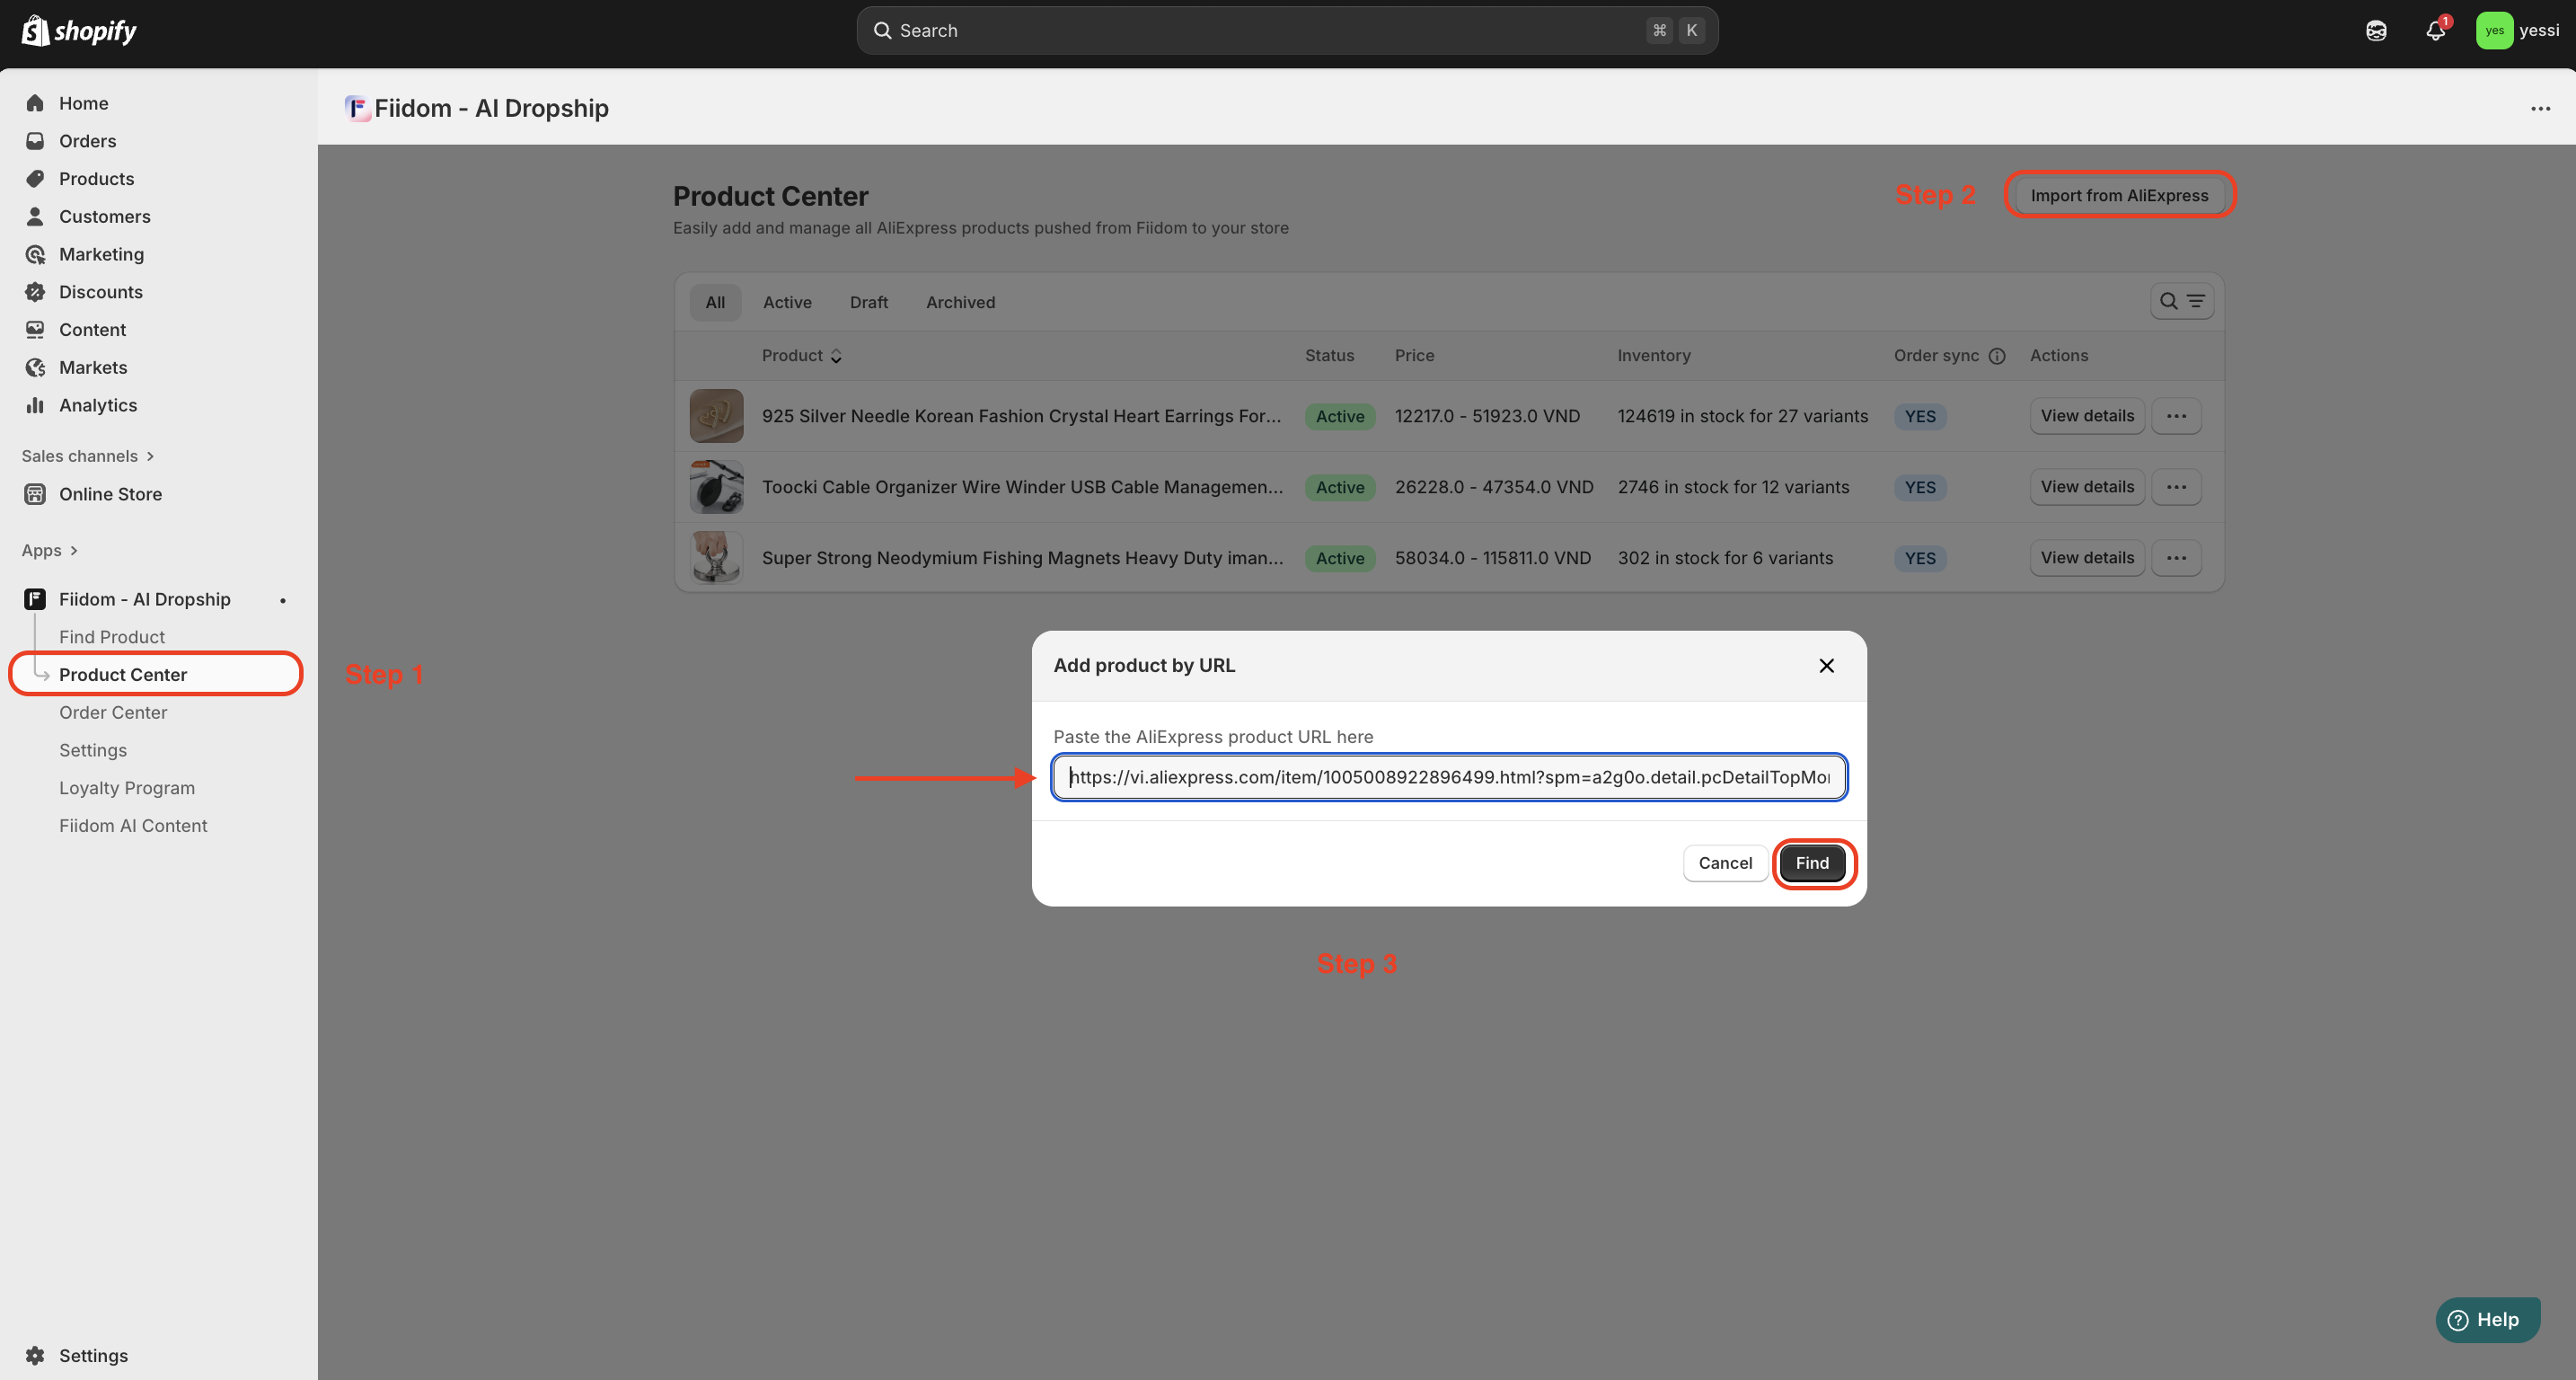The width and height of the screenshot is (2576, 1380).
Task: Click the search and filter icon in table
Action: click(x=2181, y=301)
